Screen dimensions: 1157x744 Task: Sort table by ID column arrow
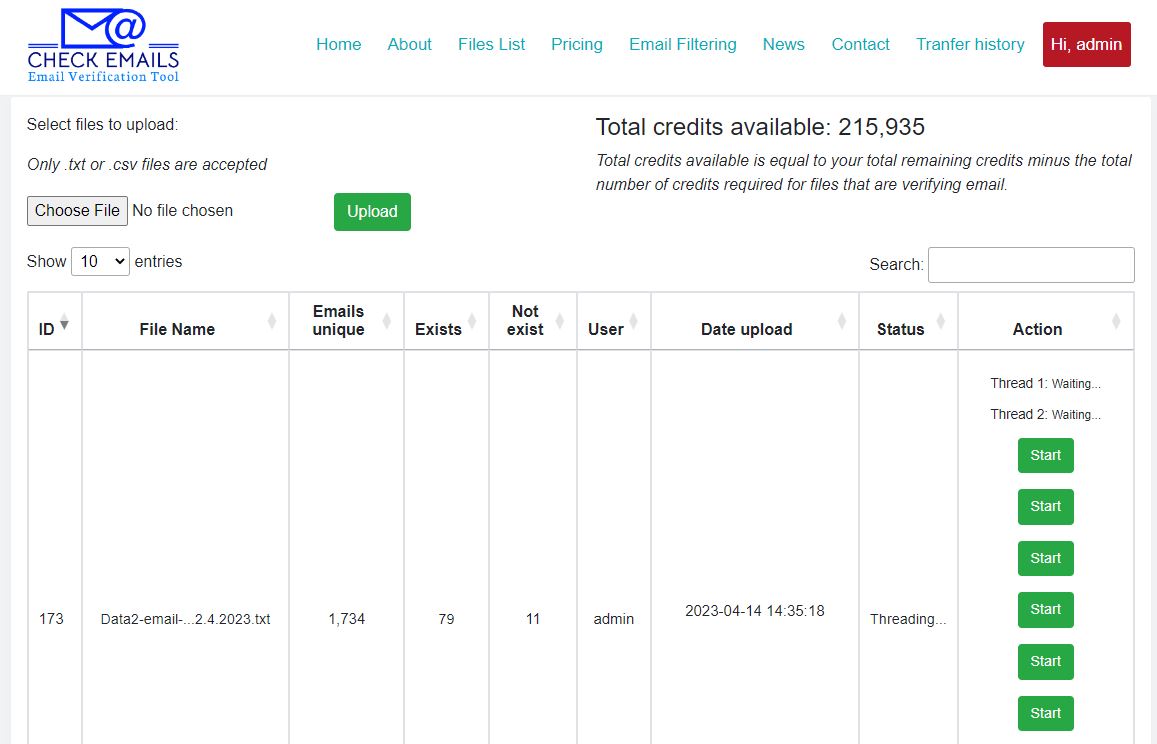click(x=65, y=323)
